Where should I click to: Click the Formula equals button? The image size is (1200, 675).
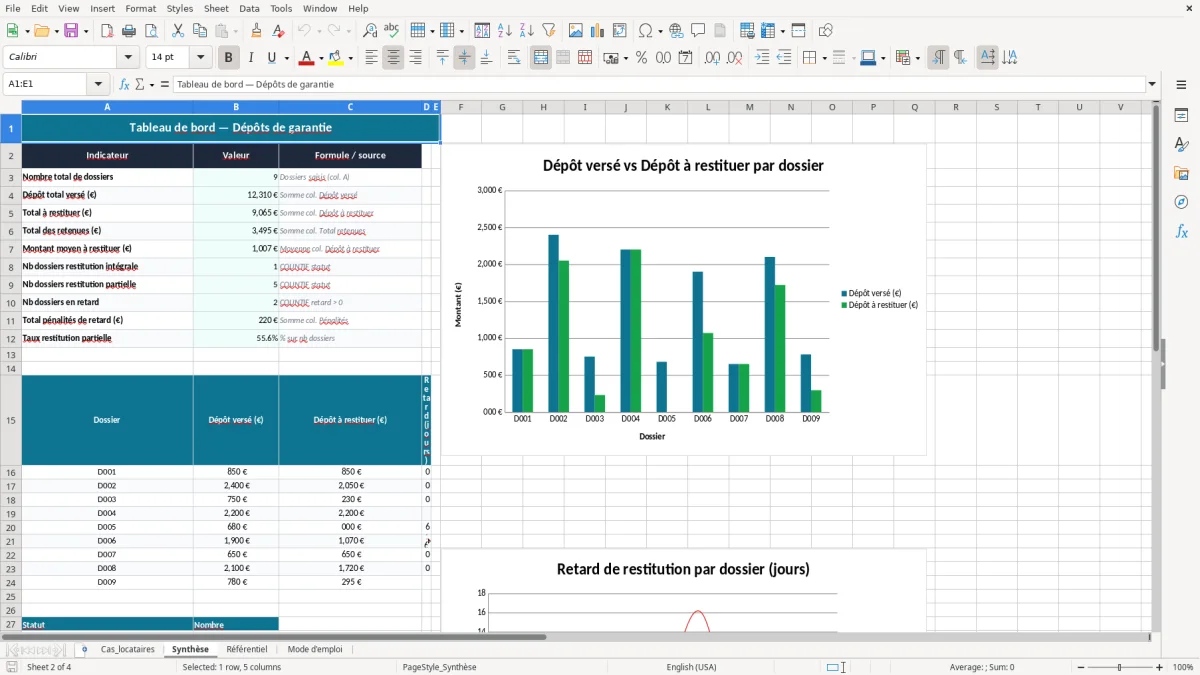coord(165,85)
